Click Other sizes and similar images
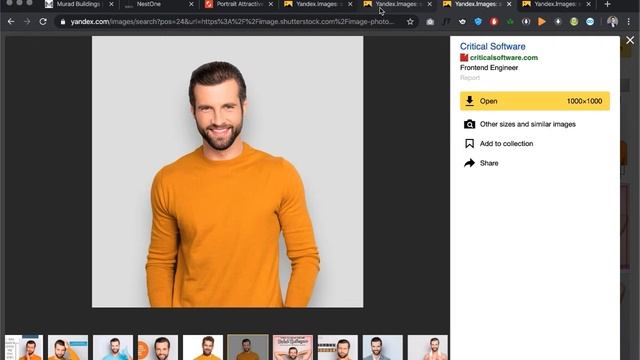This screenshot has height=360, width=640. tap(528, 124)
